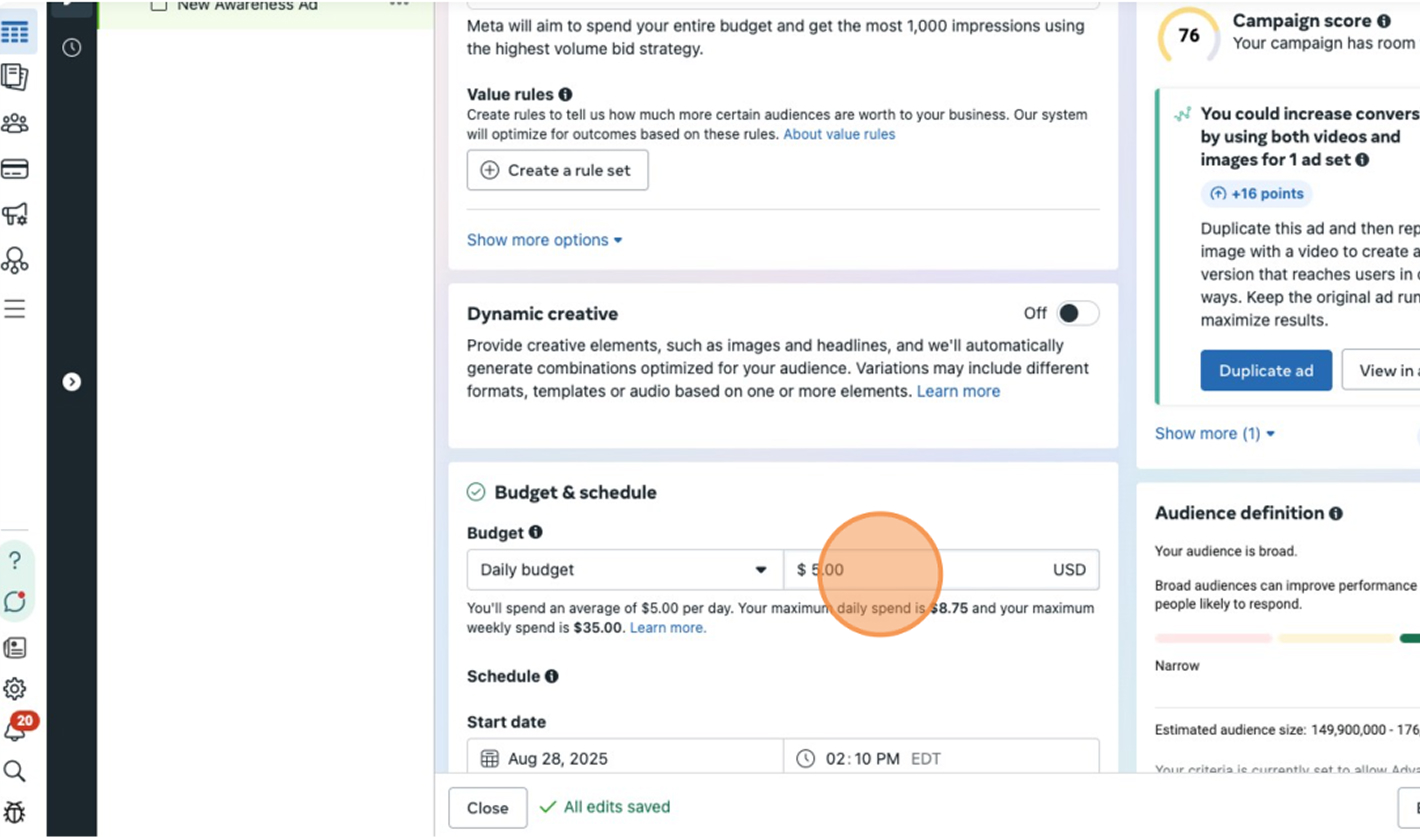
Task: Expand Show more (1) recommendations
Action: pos(1215,434)
